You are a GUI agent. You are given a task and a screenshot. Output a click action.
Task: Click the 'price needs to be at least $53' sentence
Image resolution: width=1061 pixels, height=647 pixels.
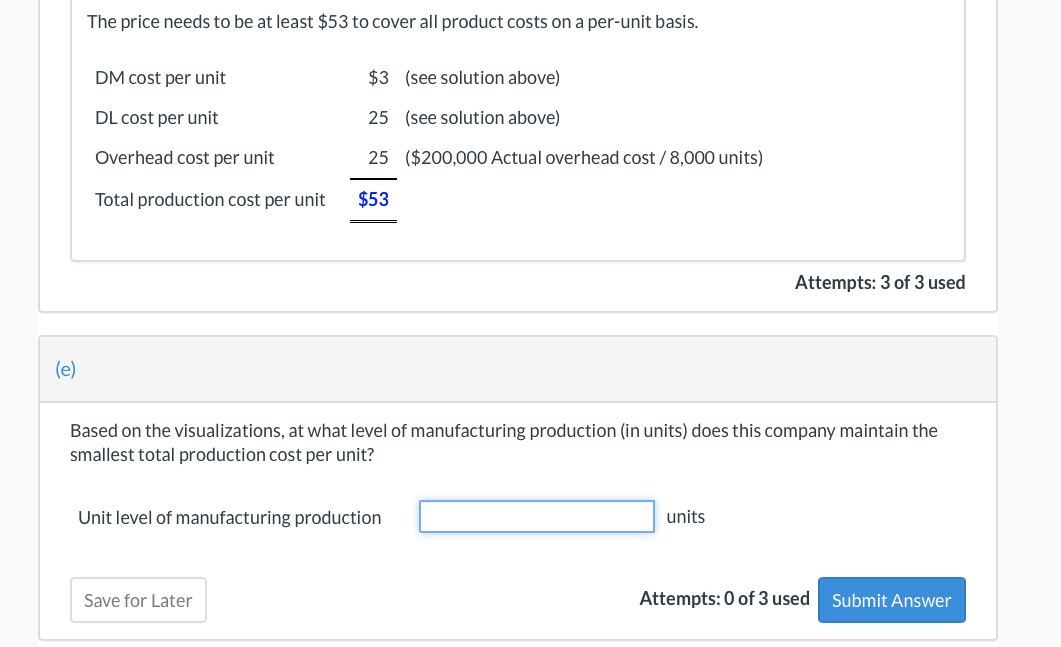point(392,21)
